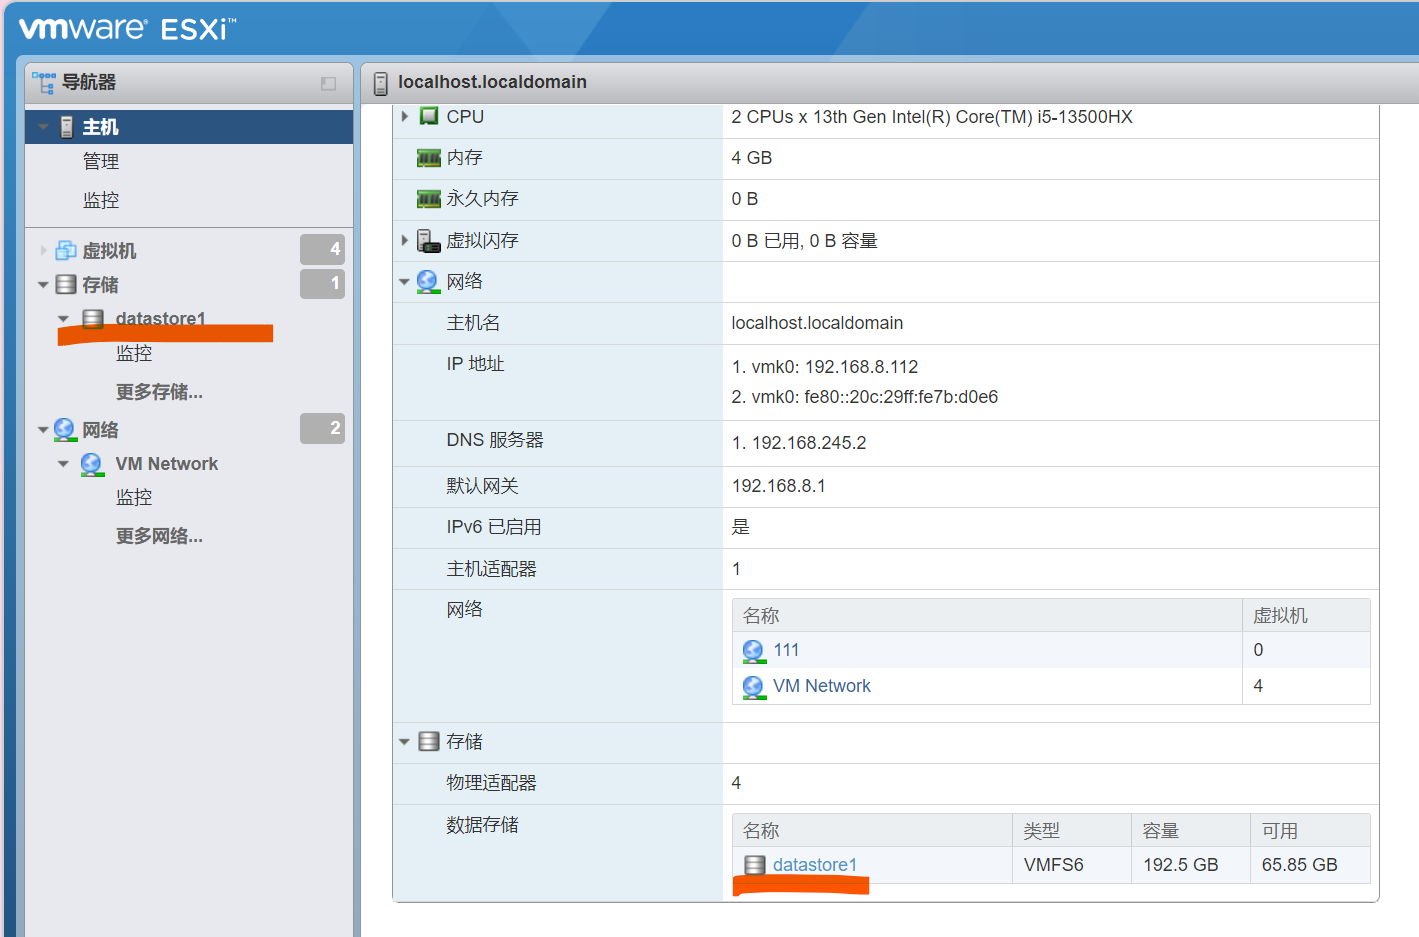
Task: Open 更多存储... entry
Action: click(x=159, y=392)
